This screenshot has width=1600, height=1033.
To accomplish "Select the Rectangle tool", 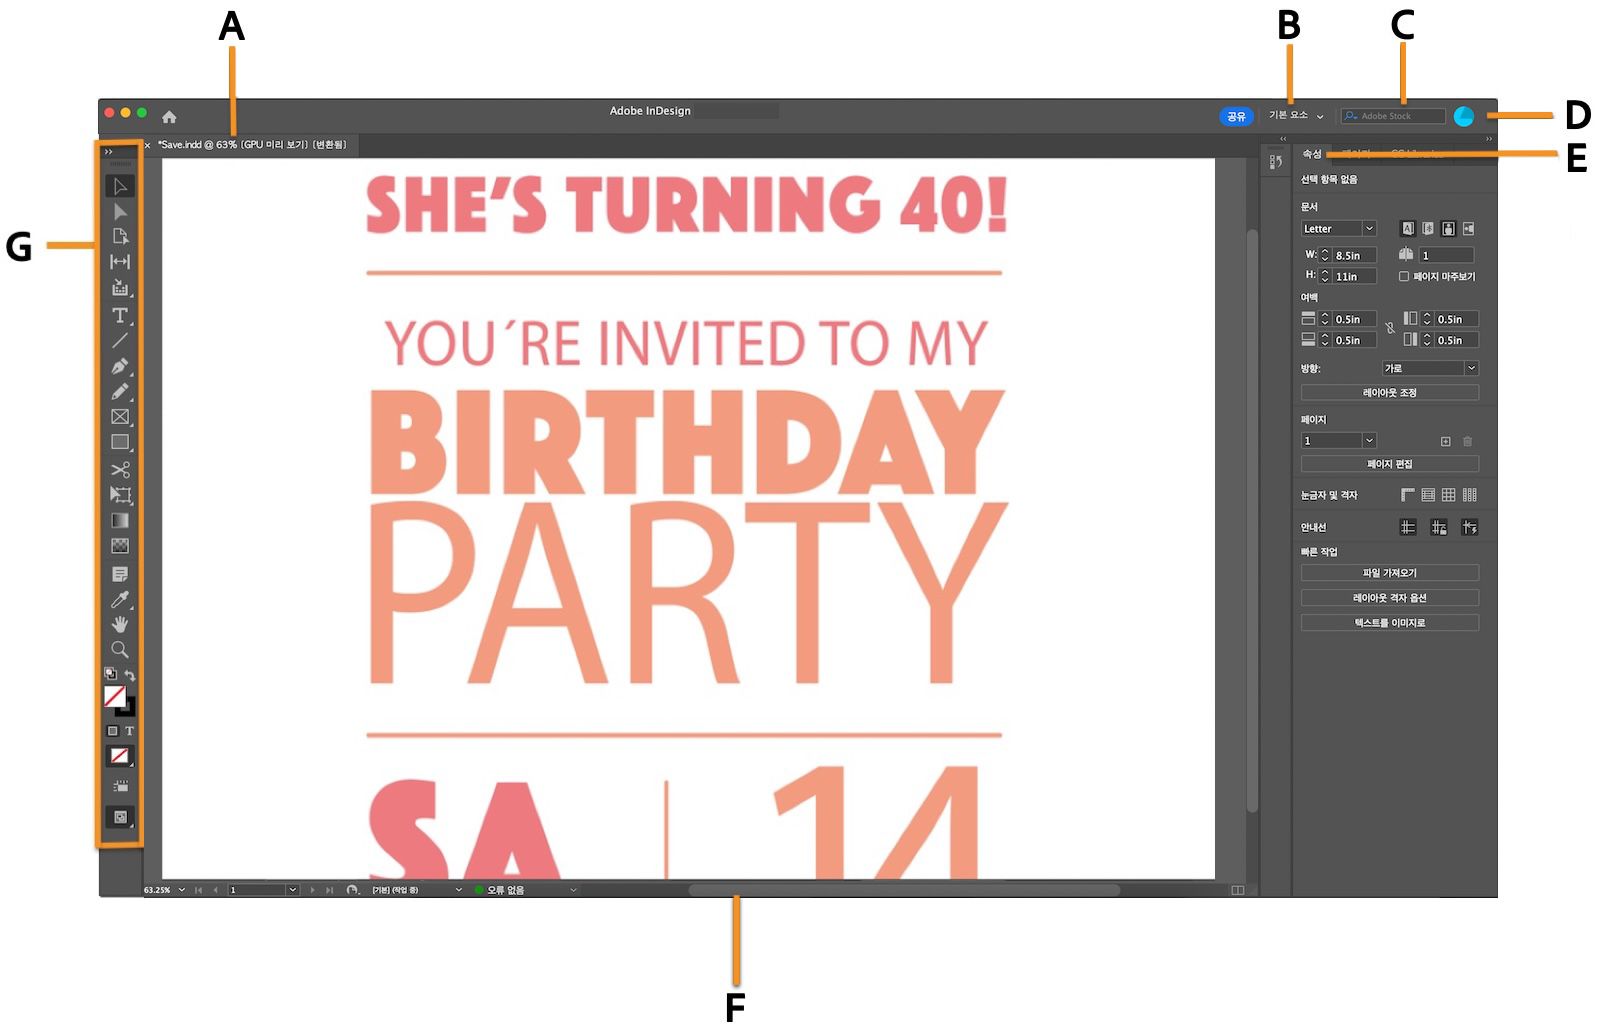I will point(120,442).
